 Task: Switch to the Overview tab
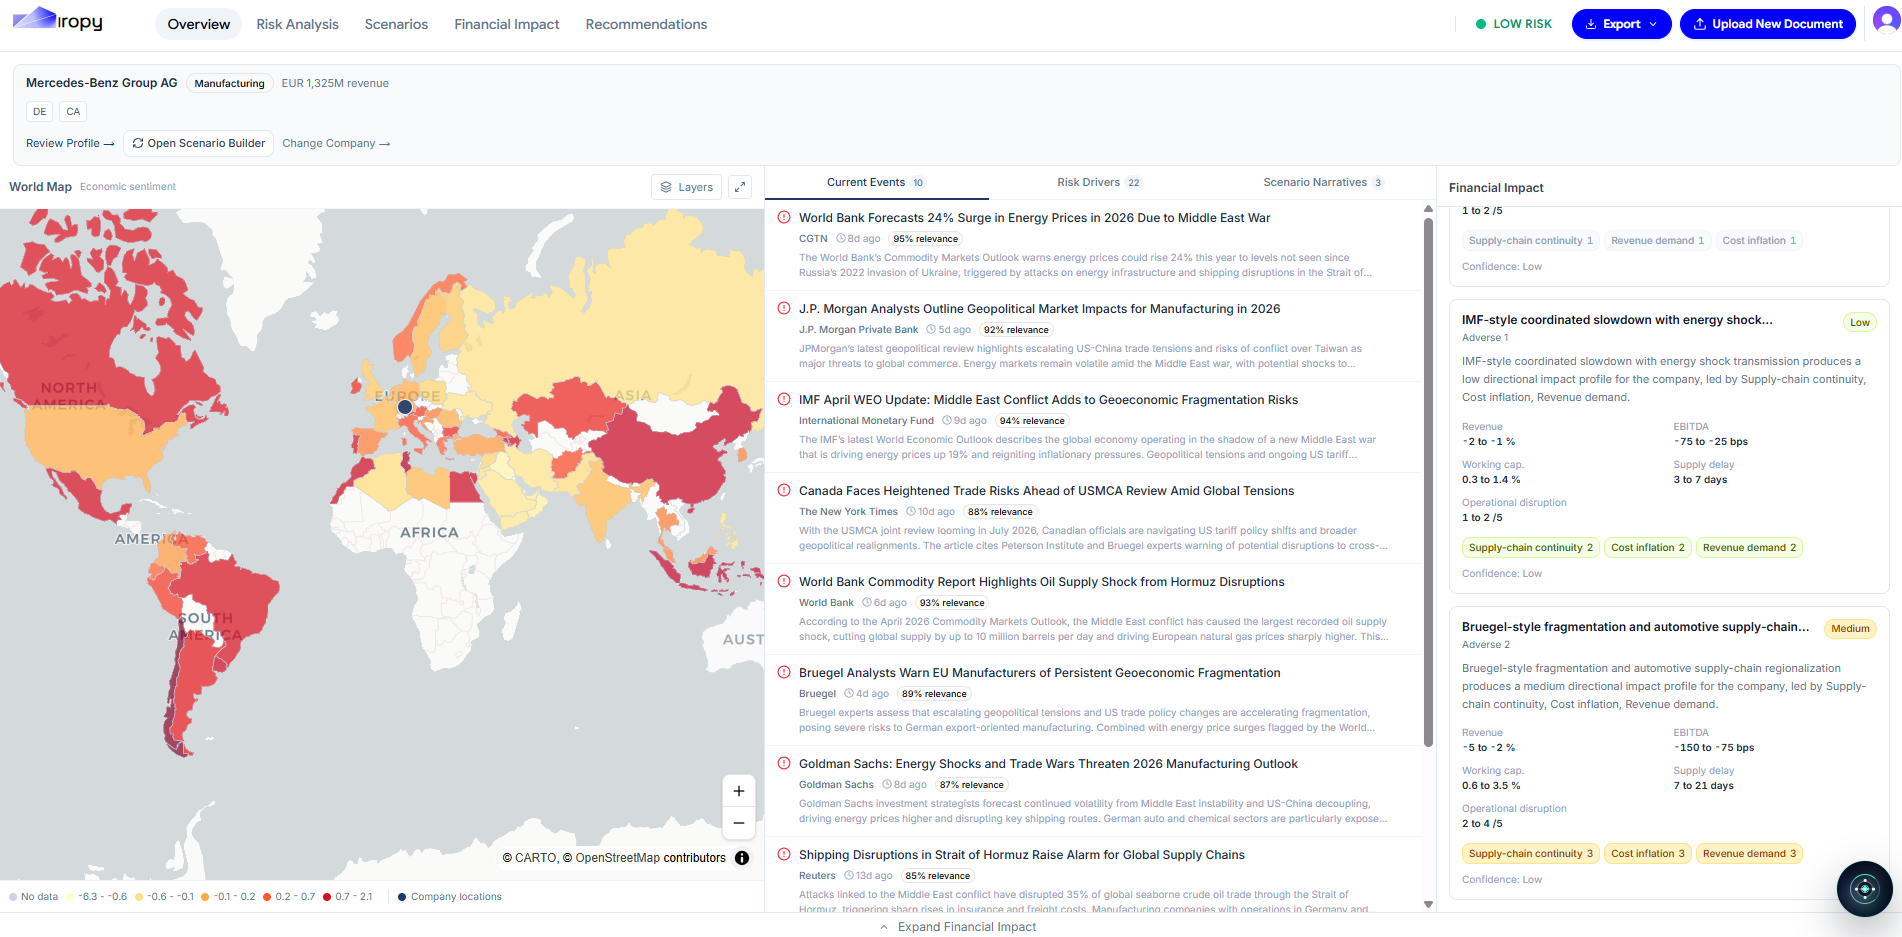199,24
